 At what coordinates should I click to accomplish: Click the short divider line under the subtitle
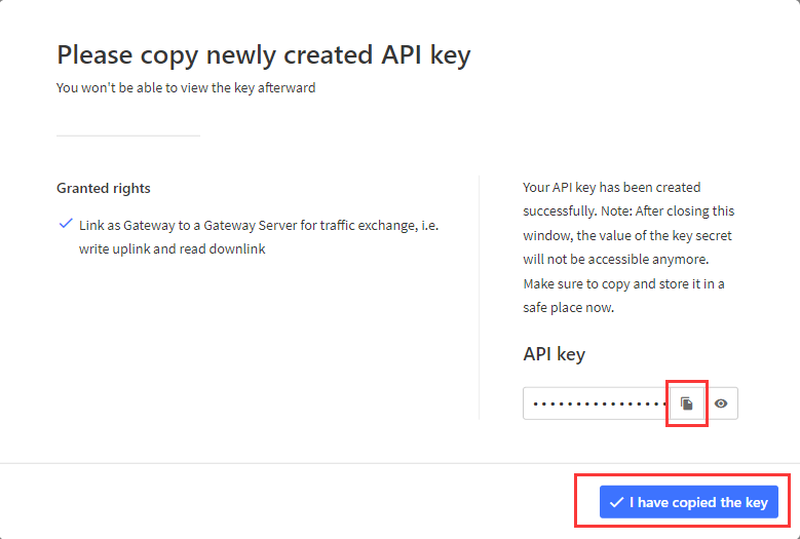click(128, 135)
